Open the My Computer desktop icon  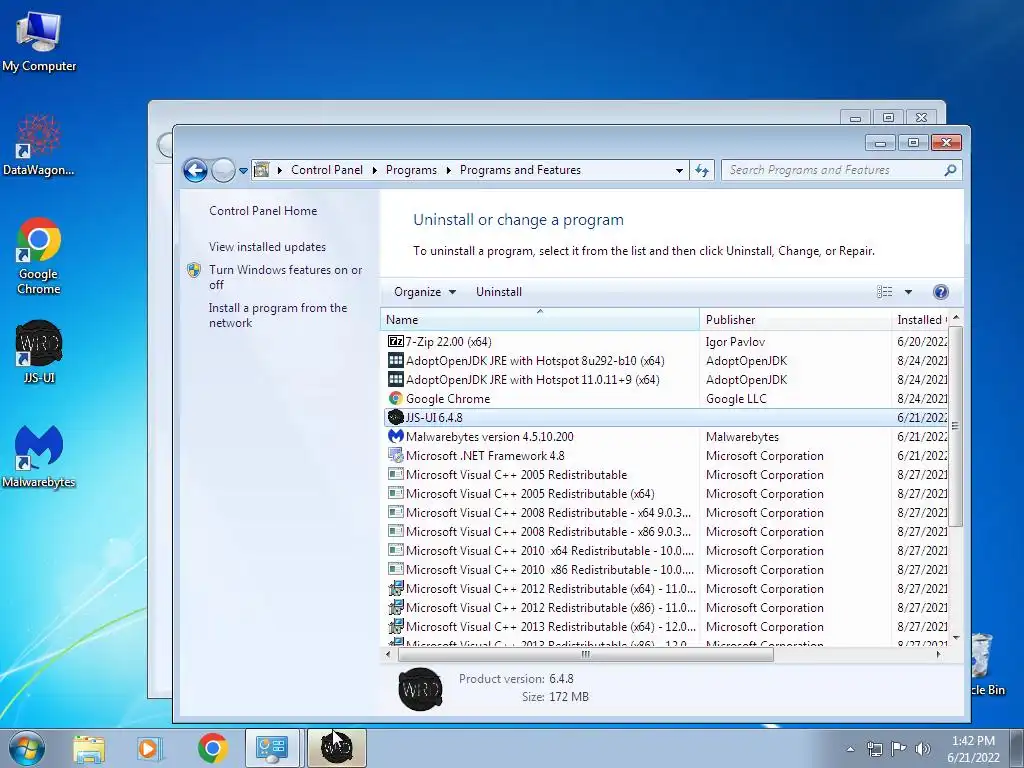[39, 42]
